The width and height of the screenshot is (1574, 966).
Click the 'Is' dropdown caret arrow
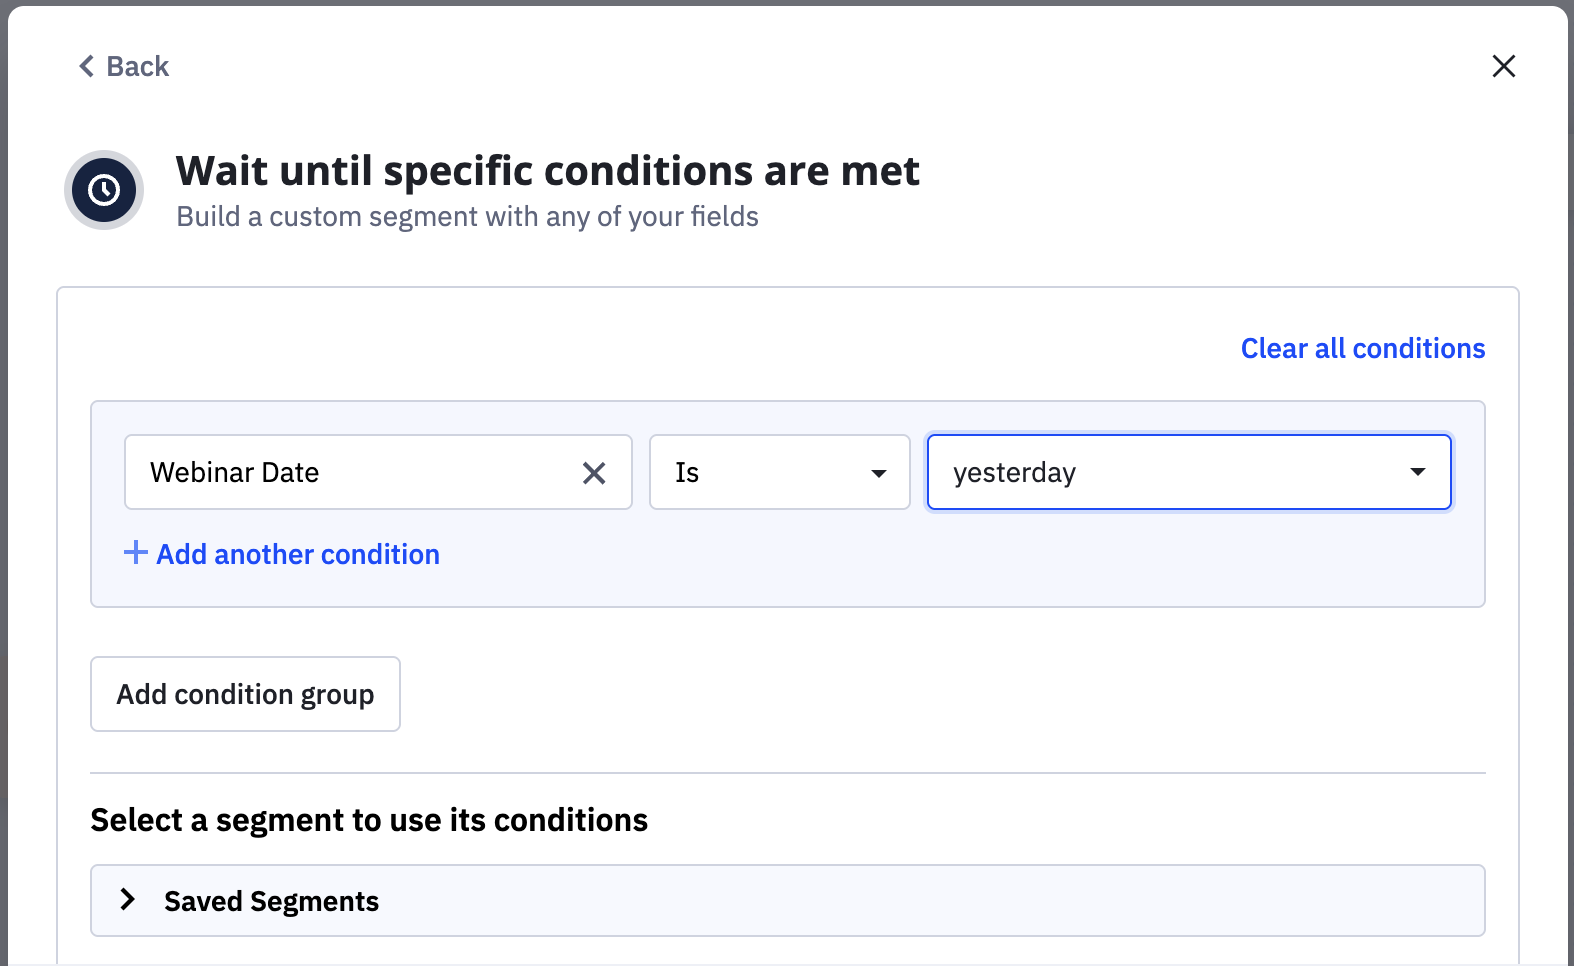pyautogui.click(x=878, y=473)
